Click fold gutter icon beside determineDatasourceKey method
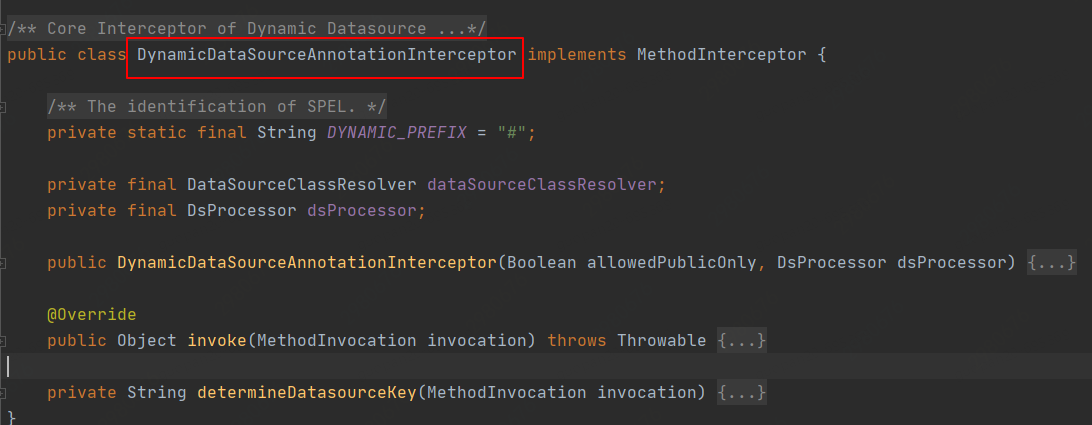Viewport: 1092px width, 425px height. point(3,393)
